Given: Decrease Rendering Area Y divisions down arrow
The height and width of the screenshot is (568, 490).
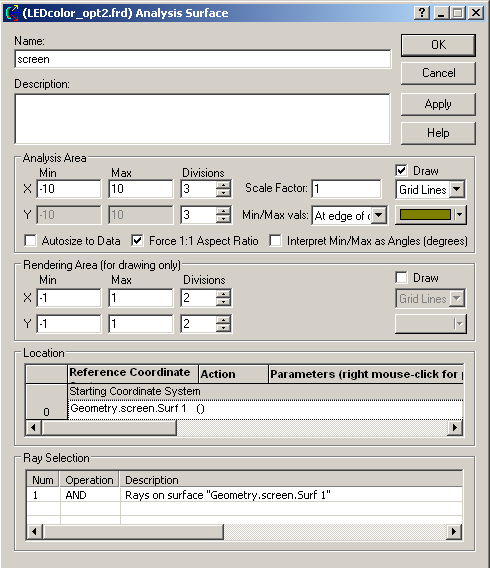Looking at the screenshot, I should tap(223, 328).
